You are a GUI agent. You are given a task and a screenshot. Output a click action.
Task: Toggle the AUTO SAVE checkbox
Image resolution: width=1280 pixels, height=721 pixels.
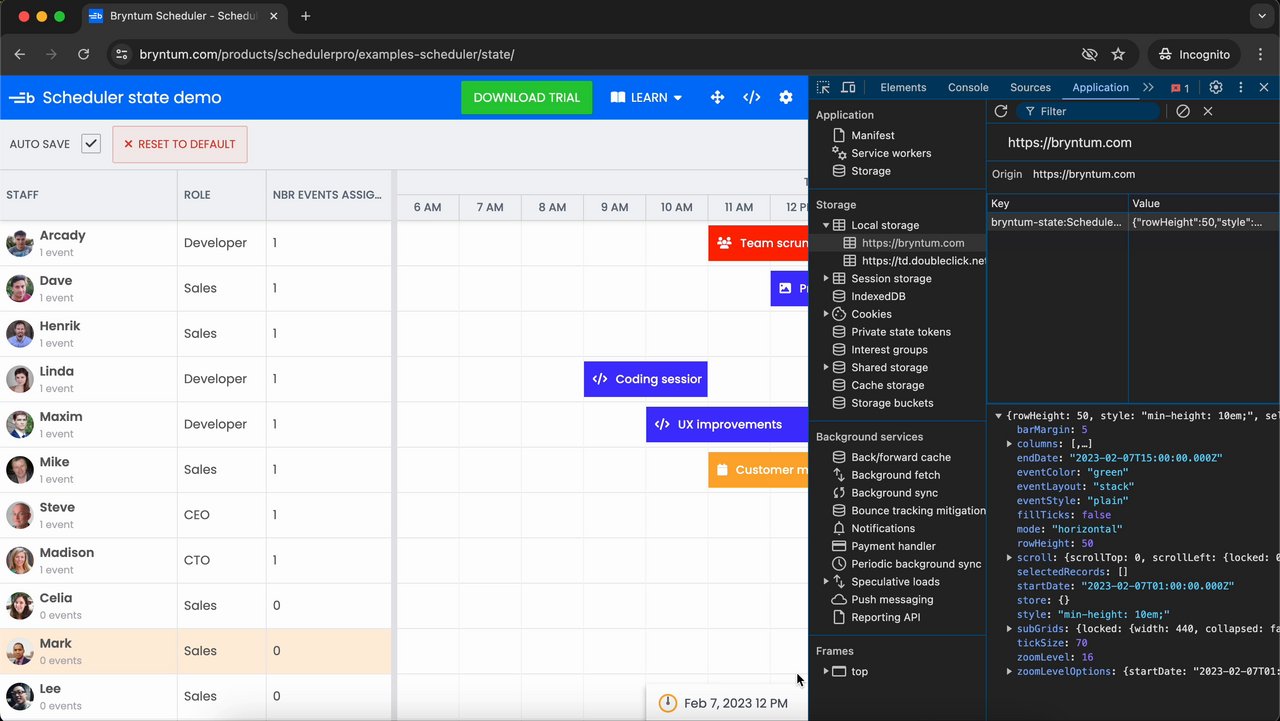point(91,144)
